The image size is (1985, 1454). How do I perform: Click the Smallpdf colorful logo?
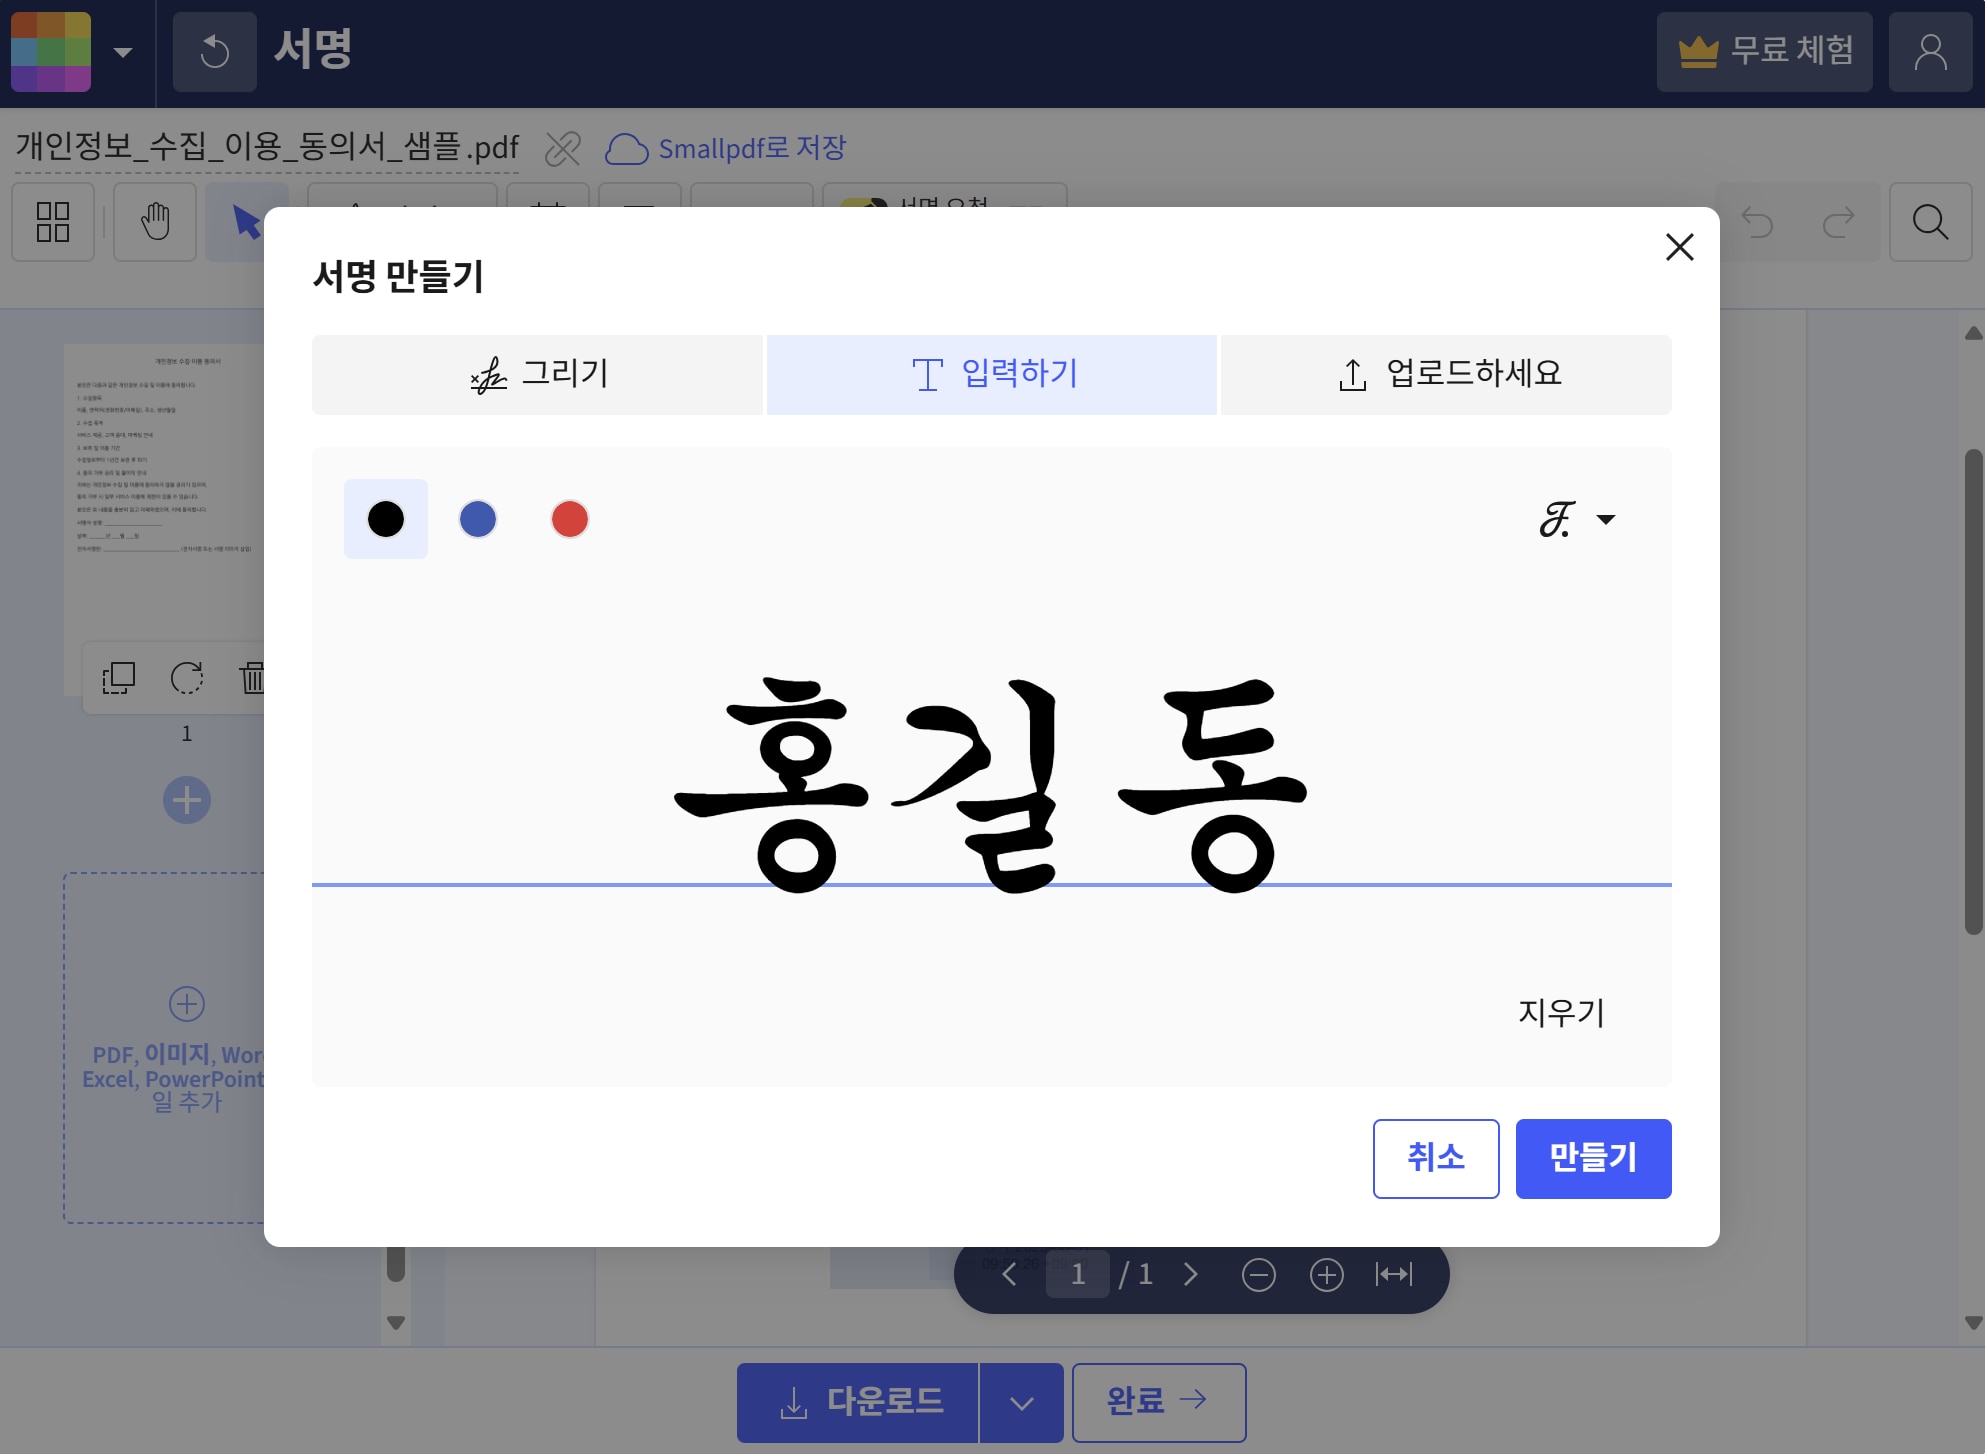51,52
